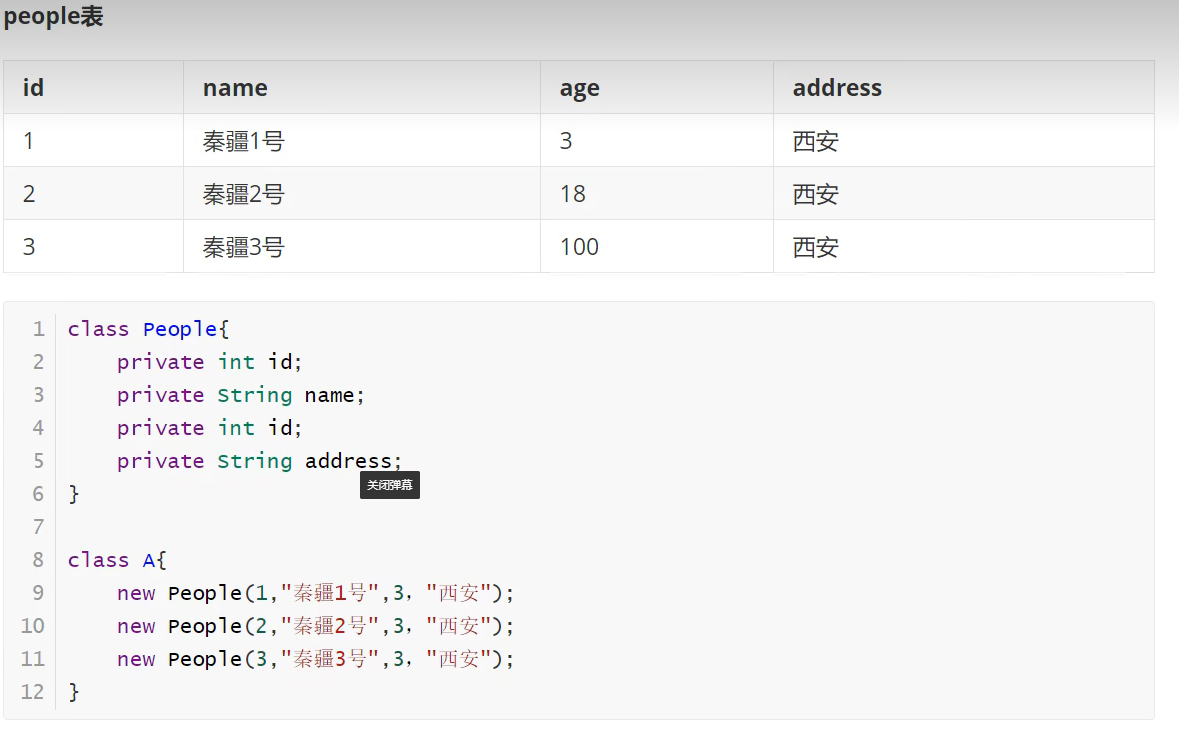This screenshot has width=1179, height=735.
Task: Click the 秦疆2号 name cell
Action: (243, 194)
